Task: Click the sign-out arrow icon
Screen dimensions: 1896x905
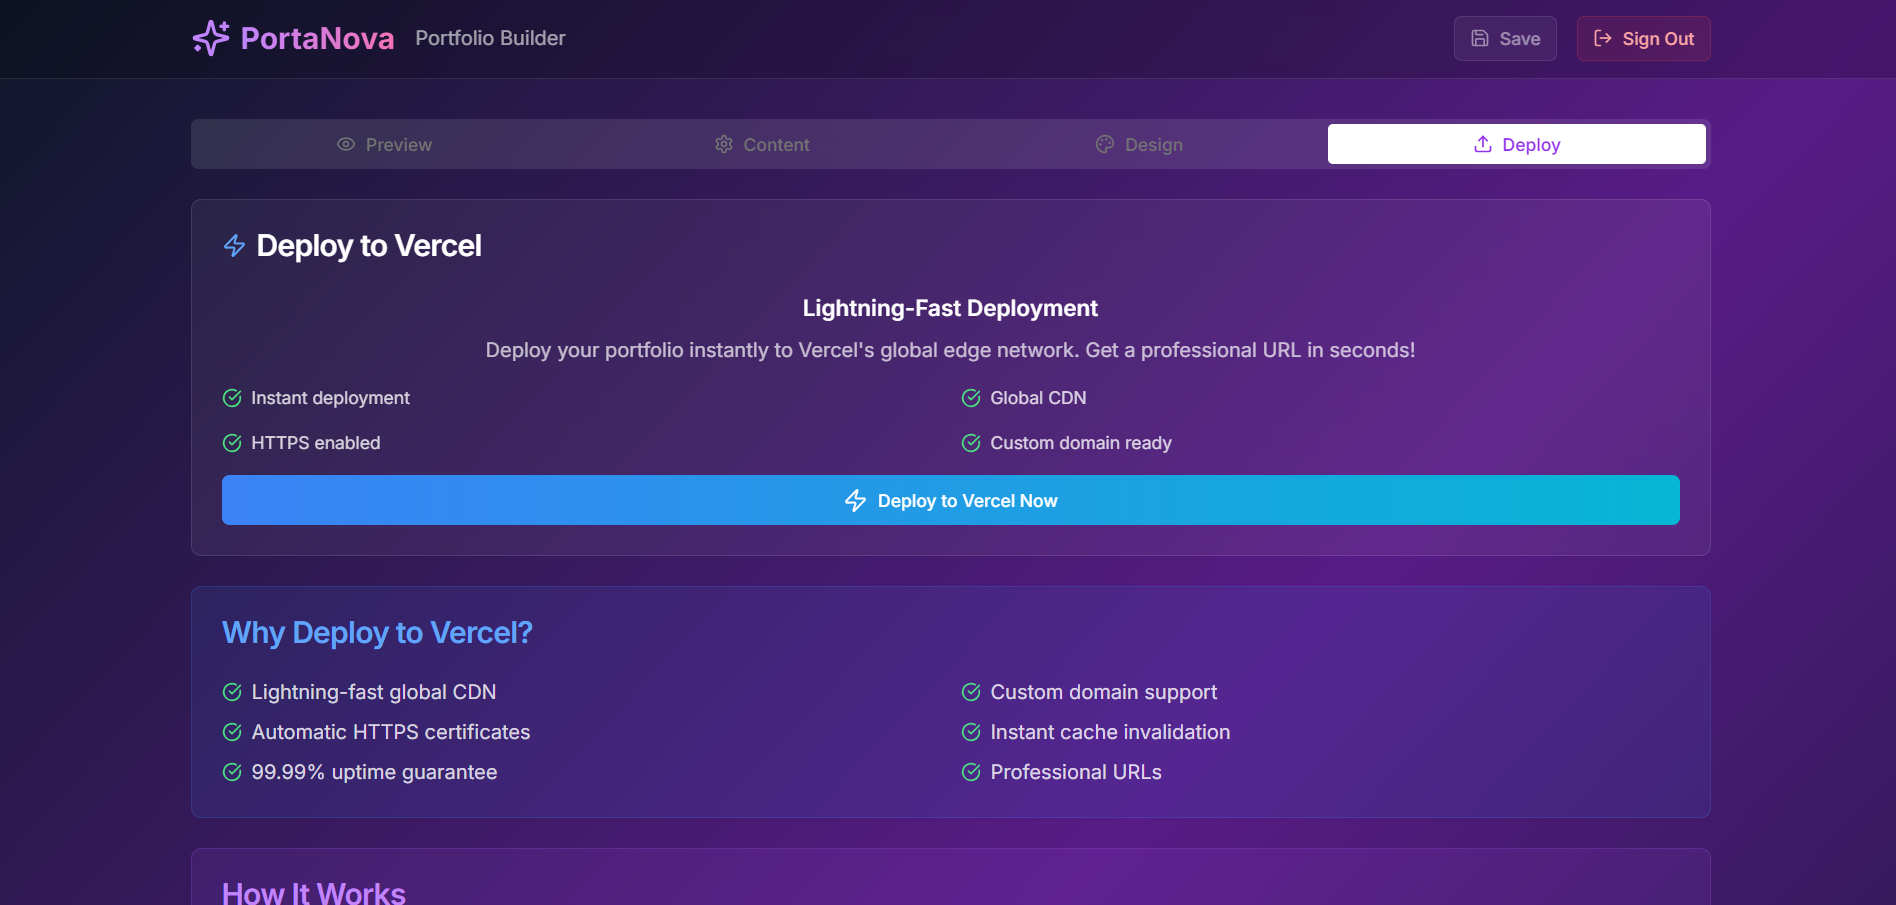Action: (x=1603, y=38)
